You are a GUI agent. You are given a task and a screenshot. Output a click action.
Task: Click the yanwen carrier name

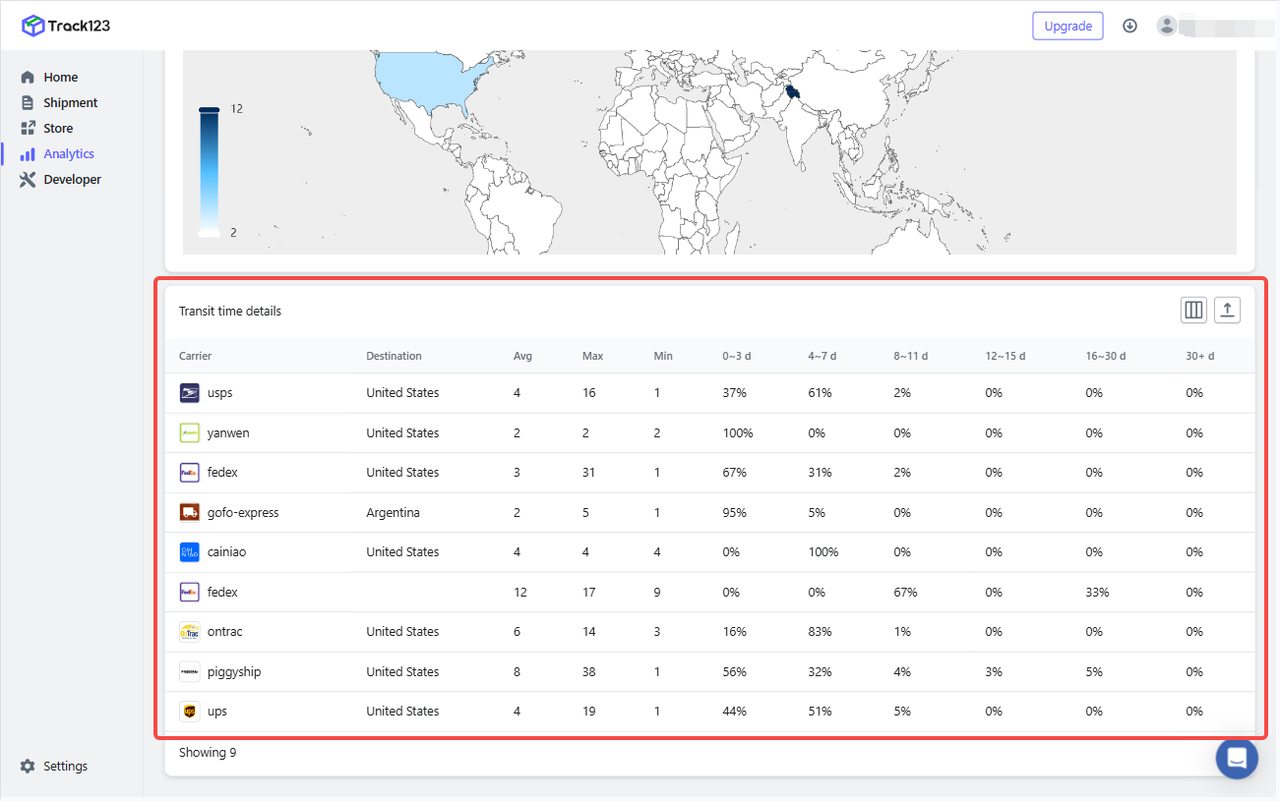pyautogui.click(x=228, y=433)
